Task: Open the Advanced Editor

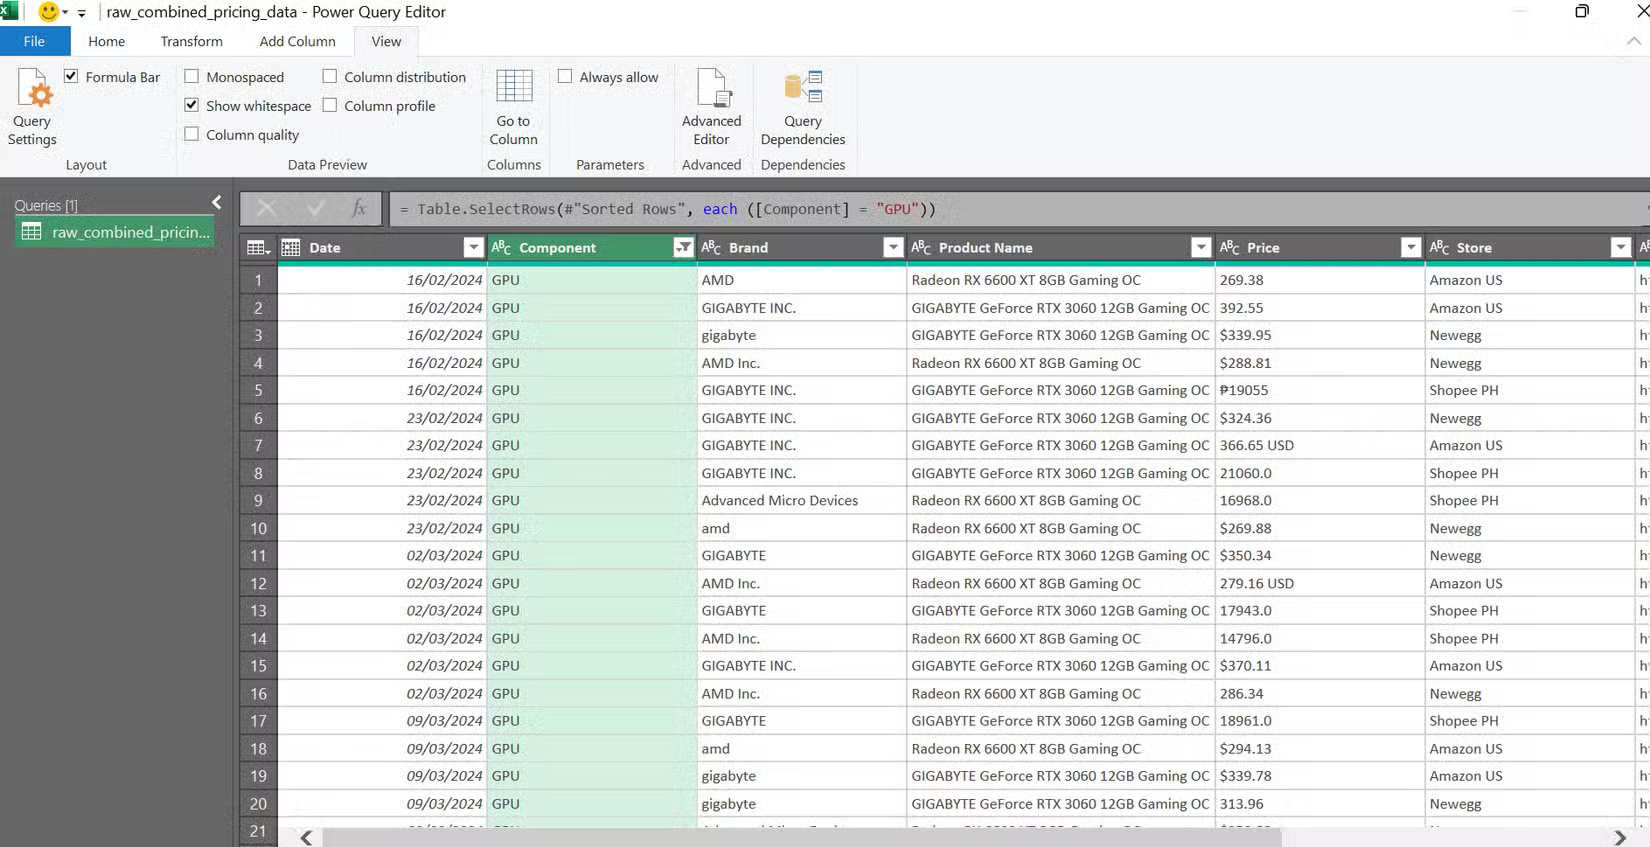Action: pos(712,89)
